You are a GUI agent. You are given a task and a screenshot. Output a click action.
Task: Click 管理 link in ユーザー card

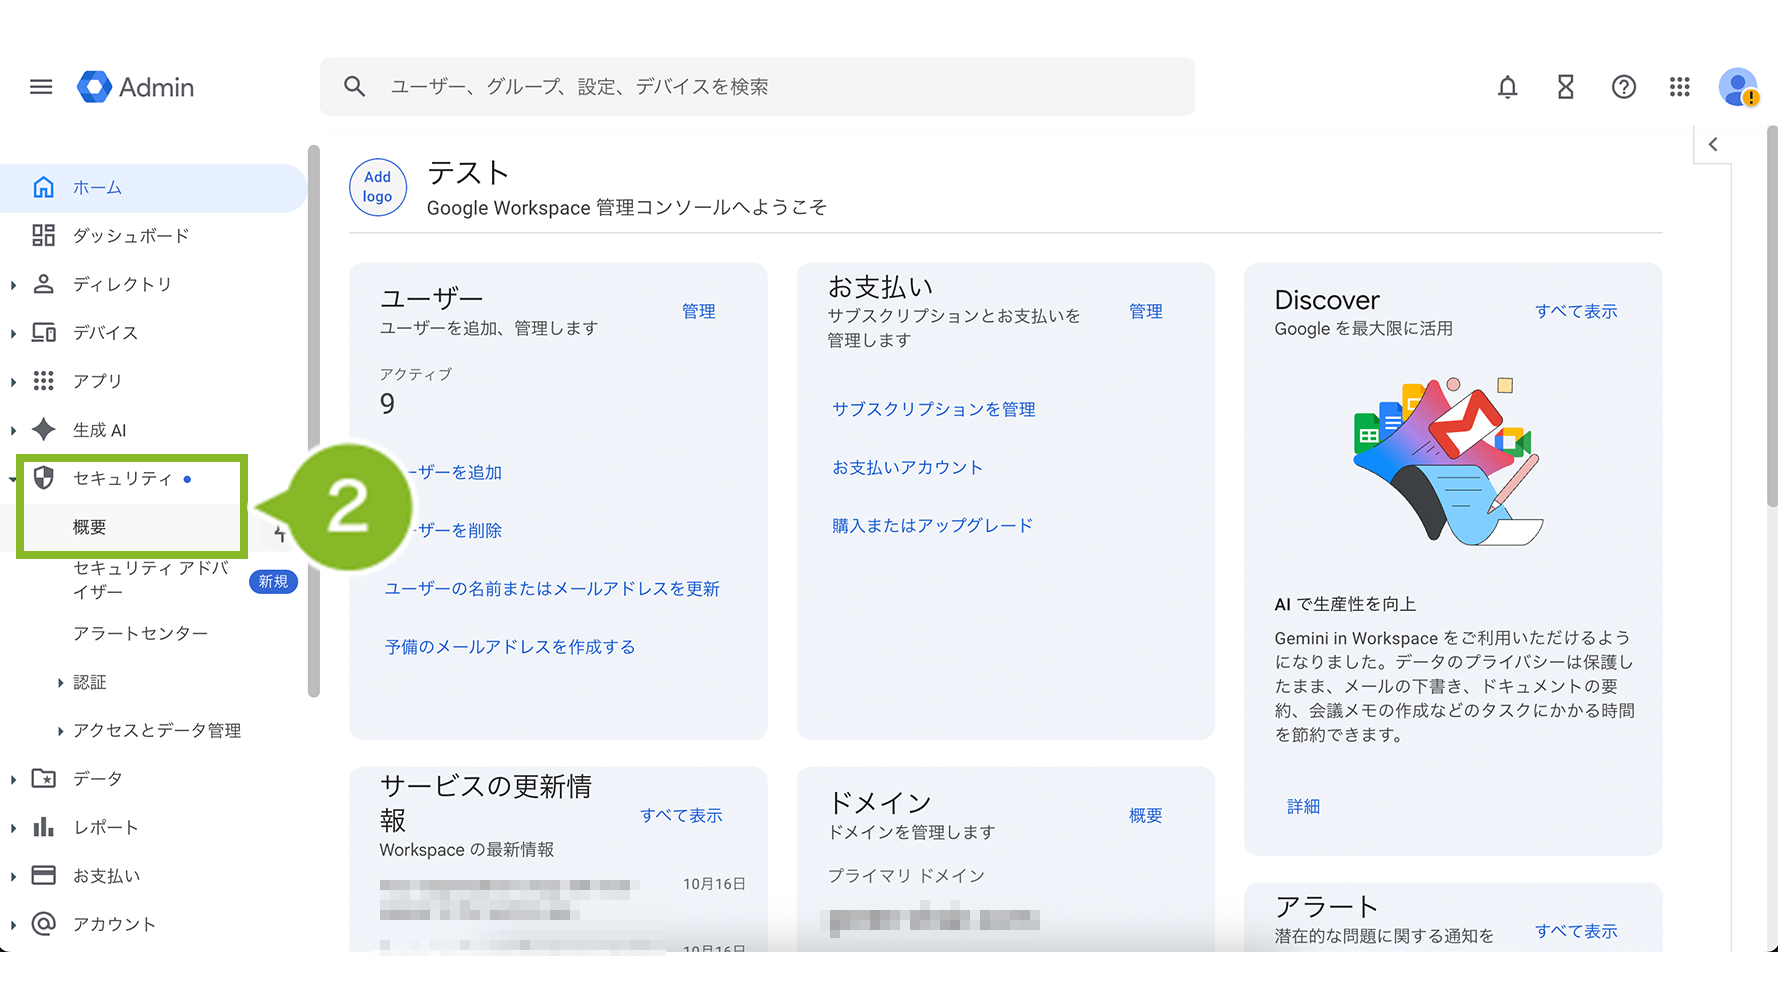click(698, 311)
